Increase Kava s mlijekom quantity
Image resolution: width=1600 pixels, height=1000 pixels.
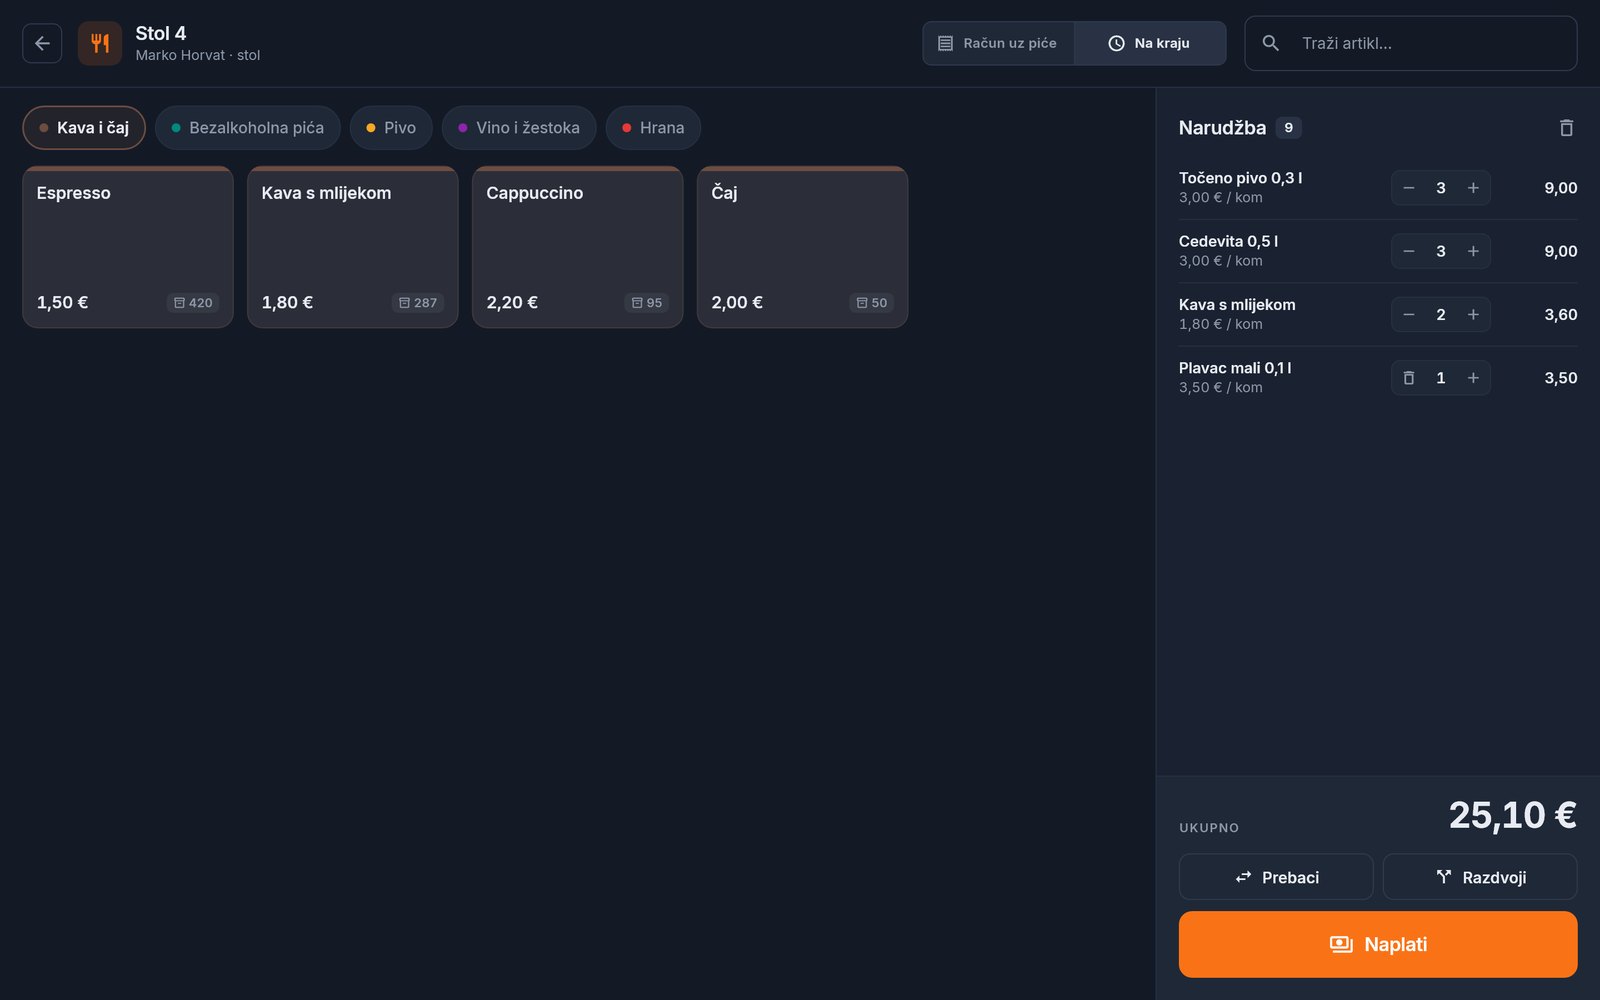coord(1473,315)
